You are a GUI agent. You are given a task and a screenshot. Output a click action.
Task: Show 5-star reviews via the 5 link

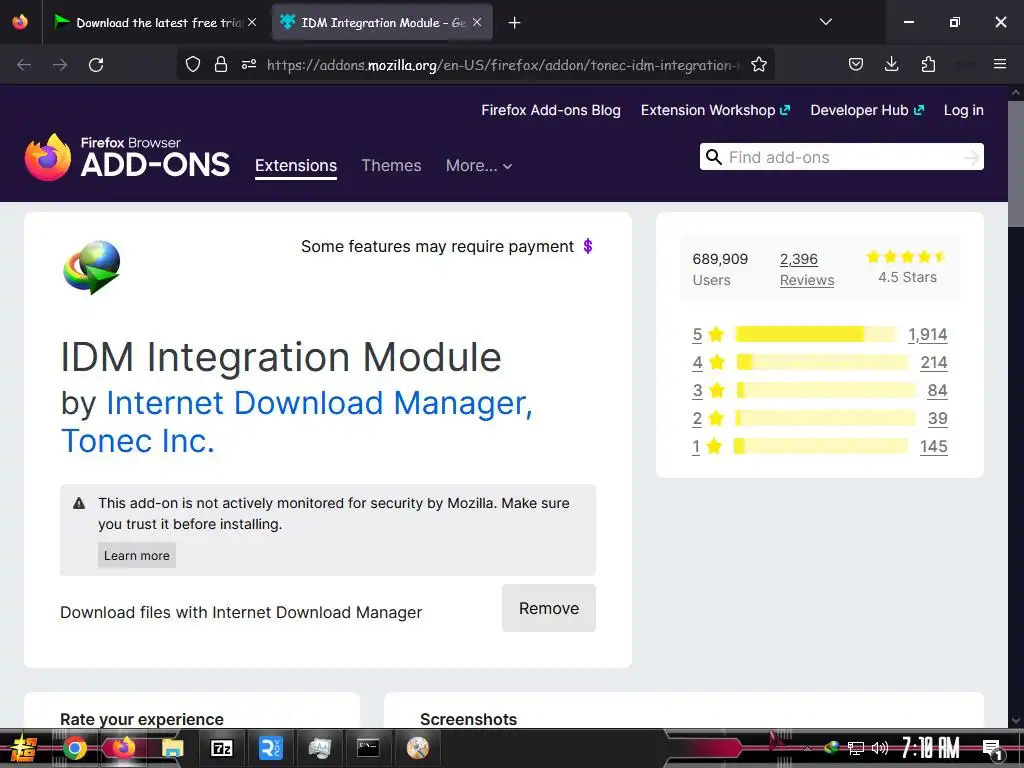tap(697, 334)
